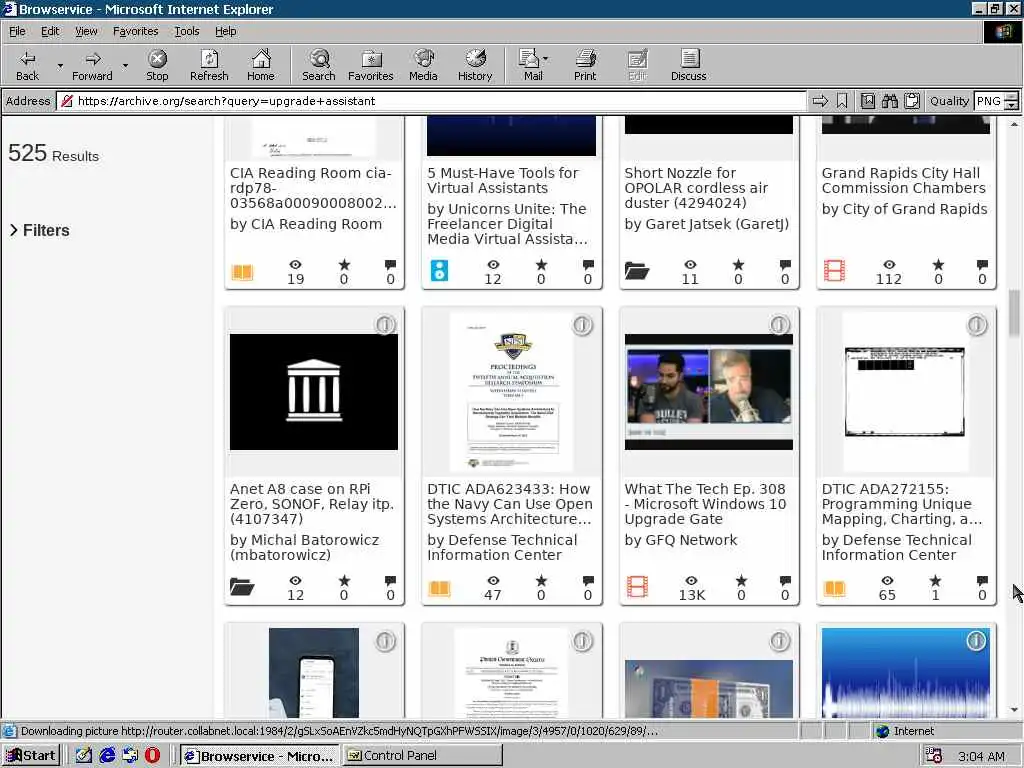Click info icon on What The Tech card
The width and height of the screenshot is (1024, 768).
[x=779, y=325]
